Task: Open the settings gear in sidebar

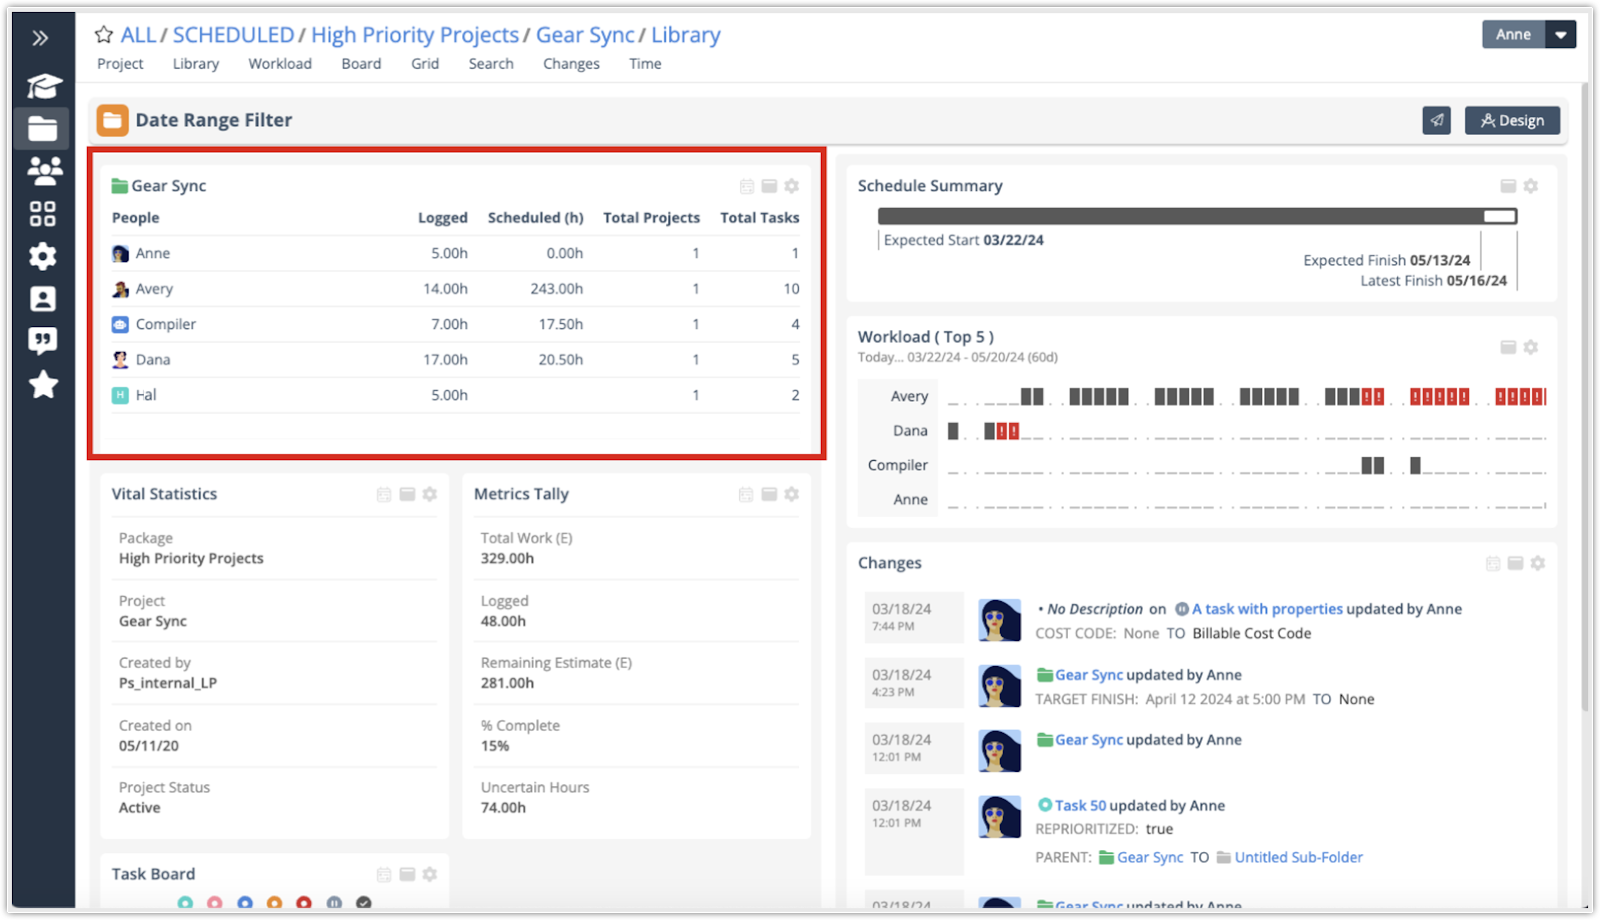Action: (43, 257)
